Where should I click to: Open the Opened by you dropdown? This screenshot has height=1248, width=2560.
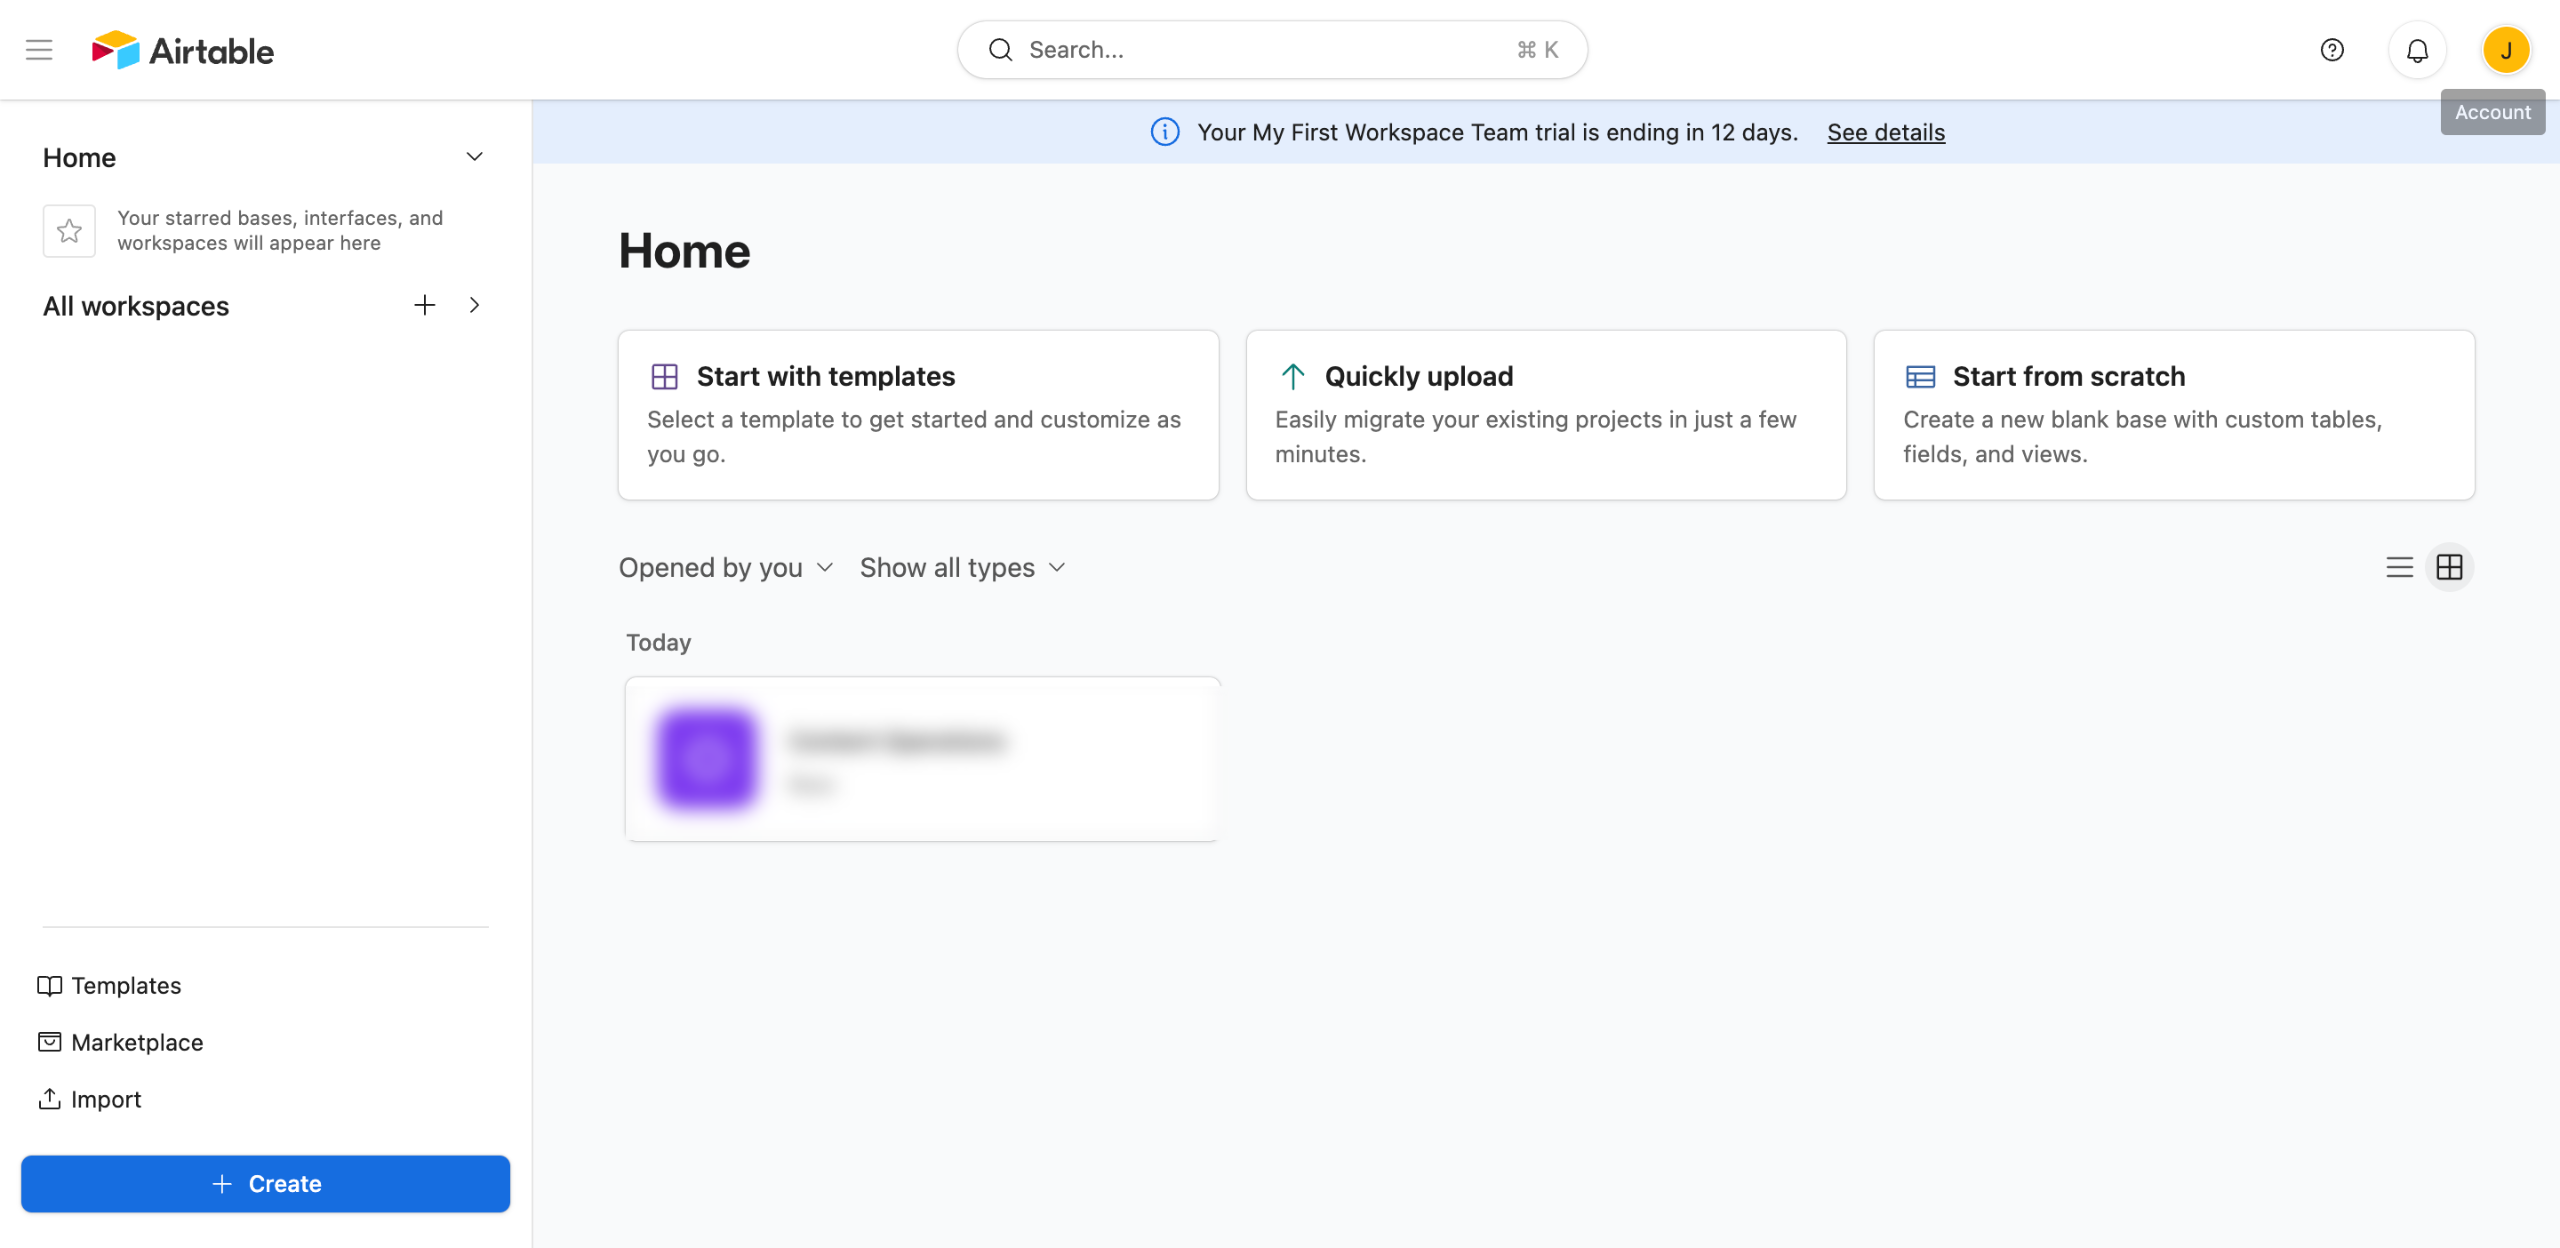726,568
